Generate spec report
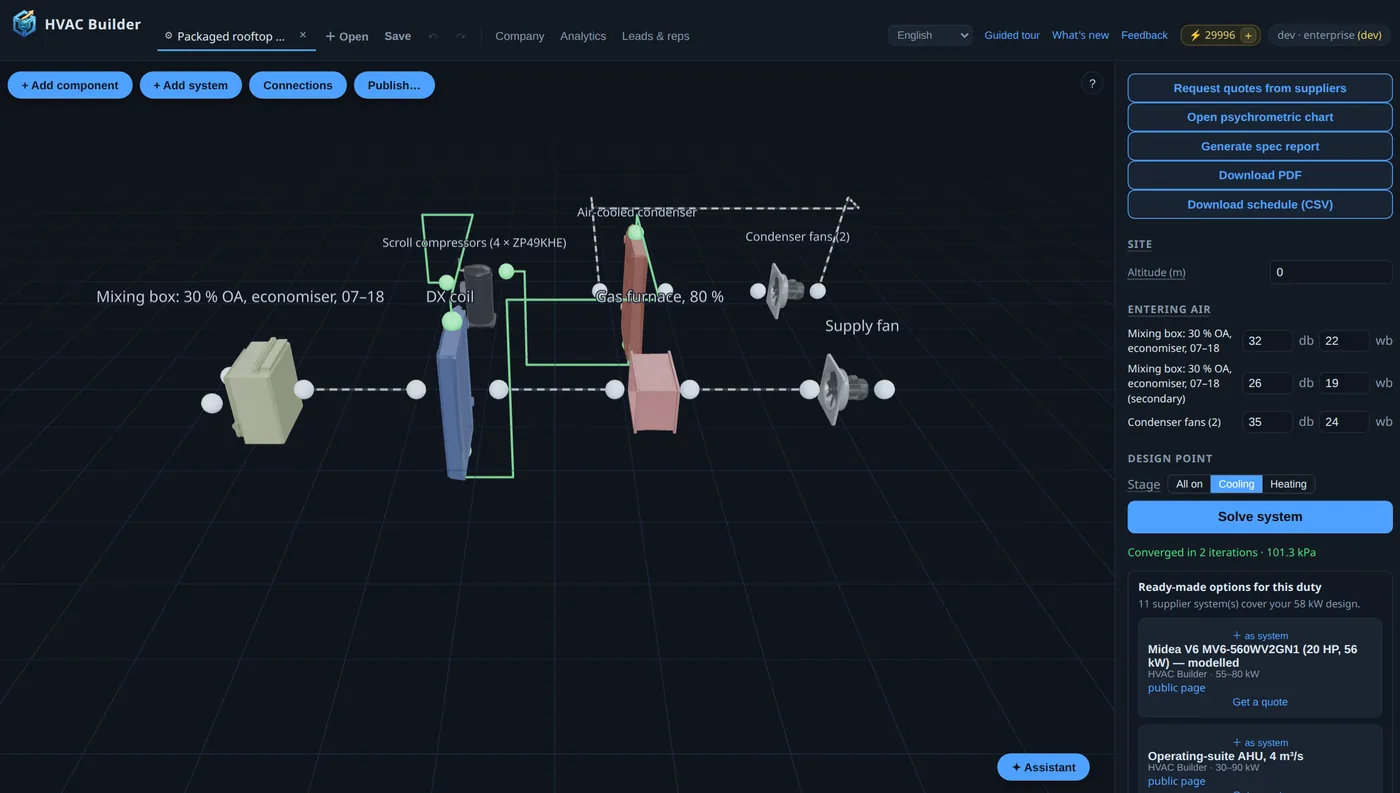 coord(1260,146)
